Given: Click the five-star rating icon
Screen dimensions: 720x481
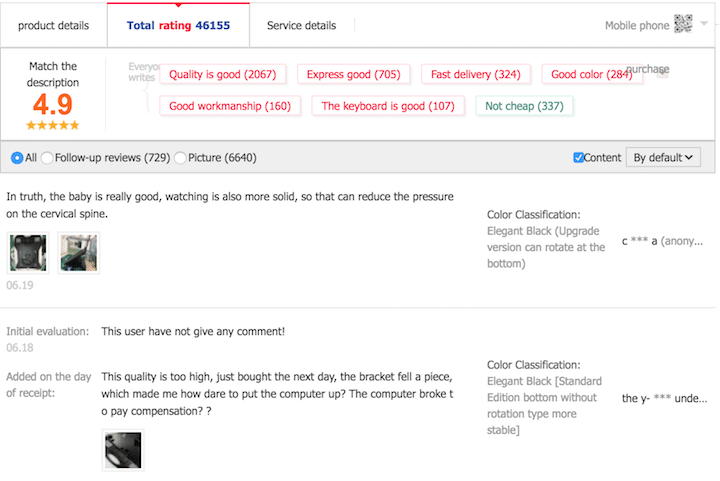Looking at the screenshot, I should pos(53,125).
